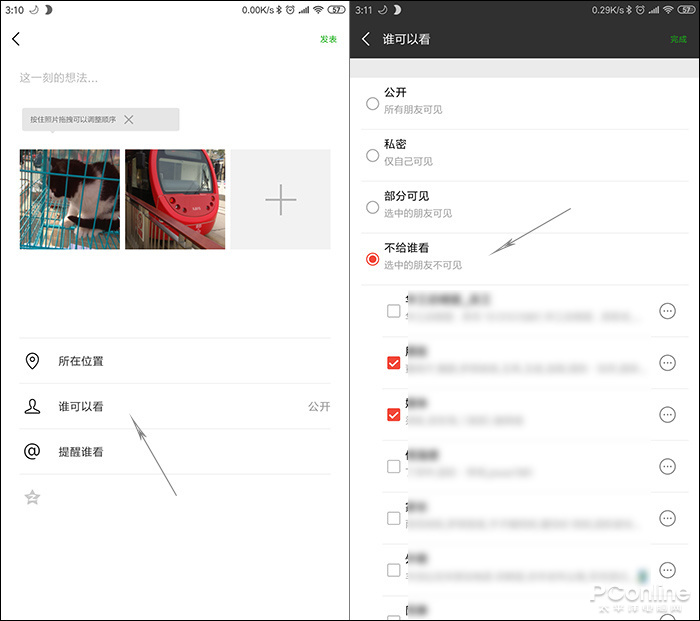Tap the right screen battery indicator

coord(686,10)
